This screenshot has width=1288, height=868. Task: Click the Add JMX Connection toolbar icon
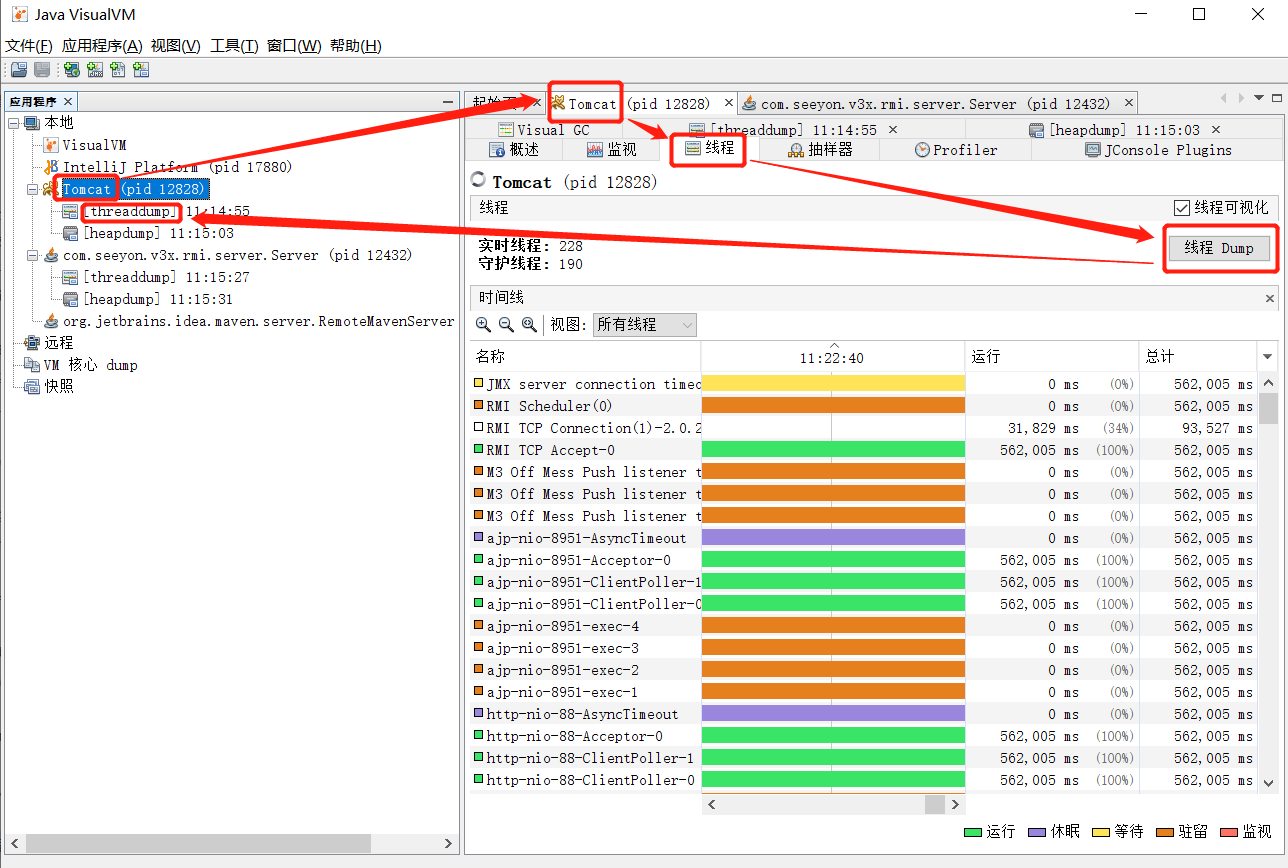[95, 70]
